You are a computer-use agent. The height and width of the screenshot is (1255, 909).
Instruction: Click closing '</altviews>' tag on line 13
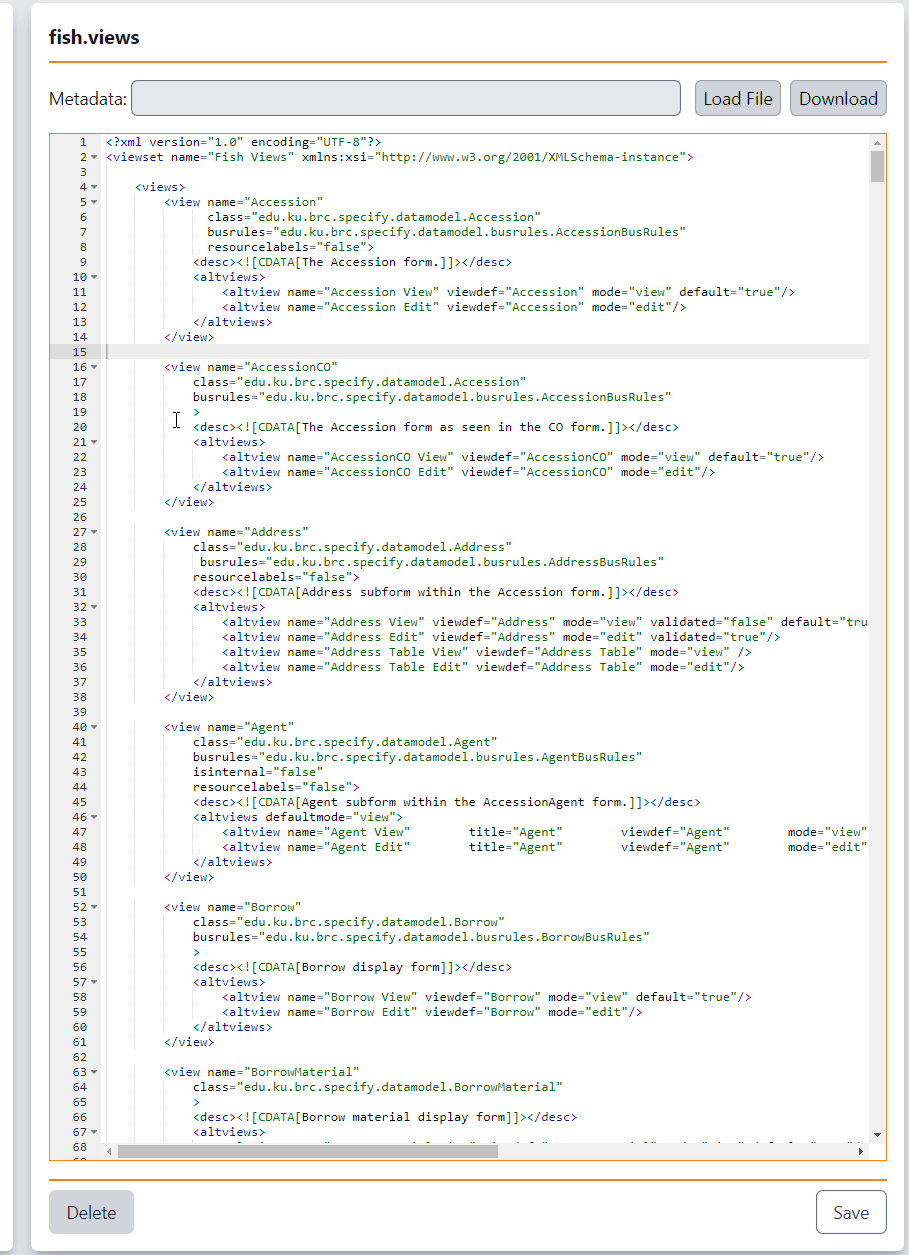point(233,322)
